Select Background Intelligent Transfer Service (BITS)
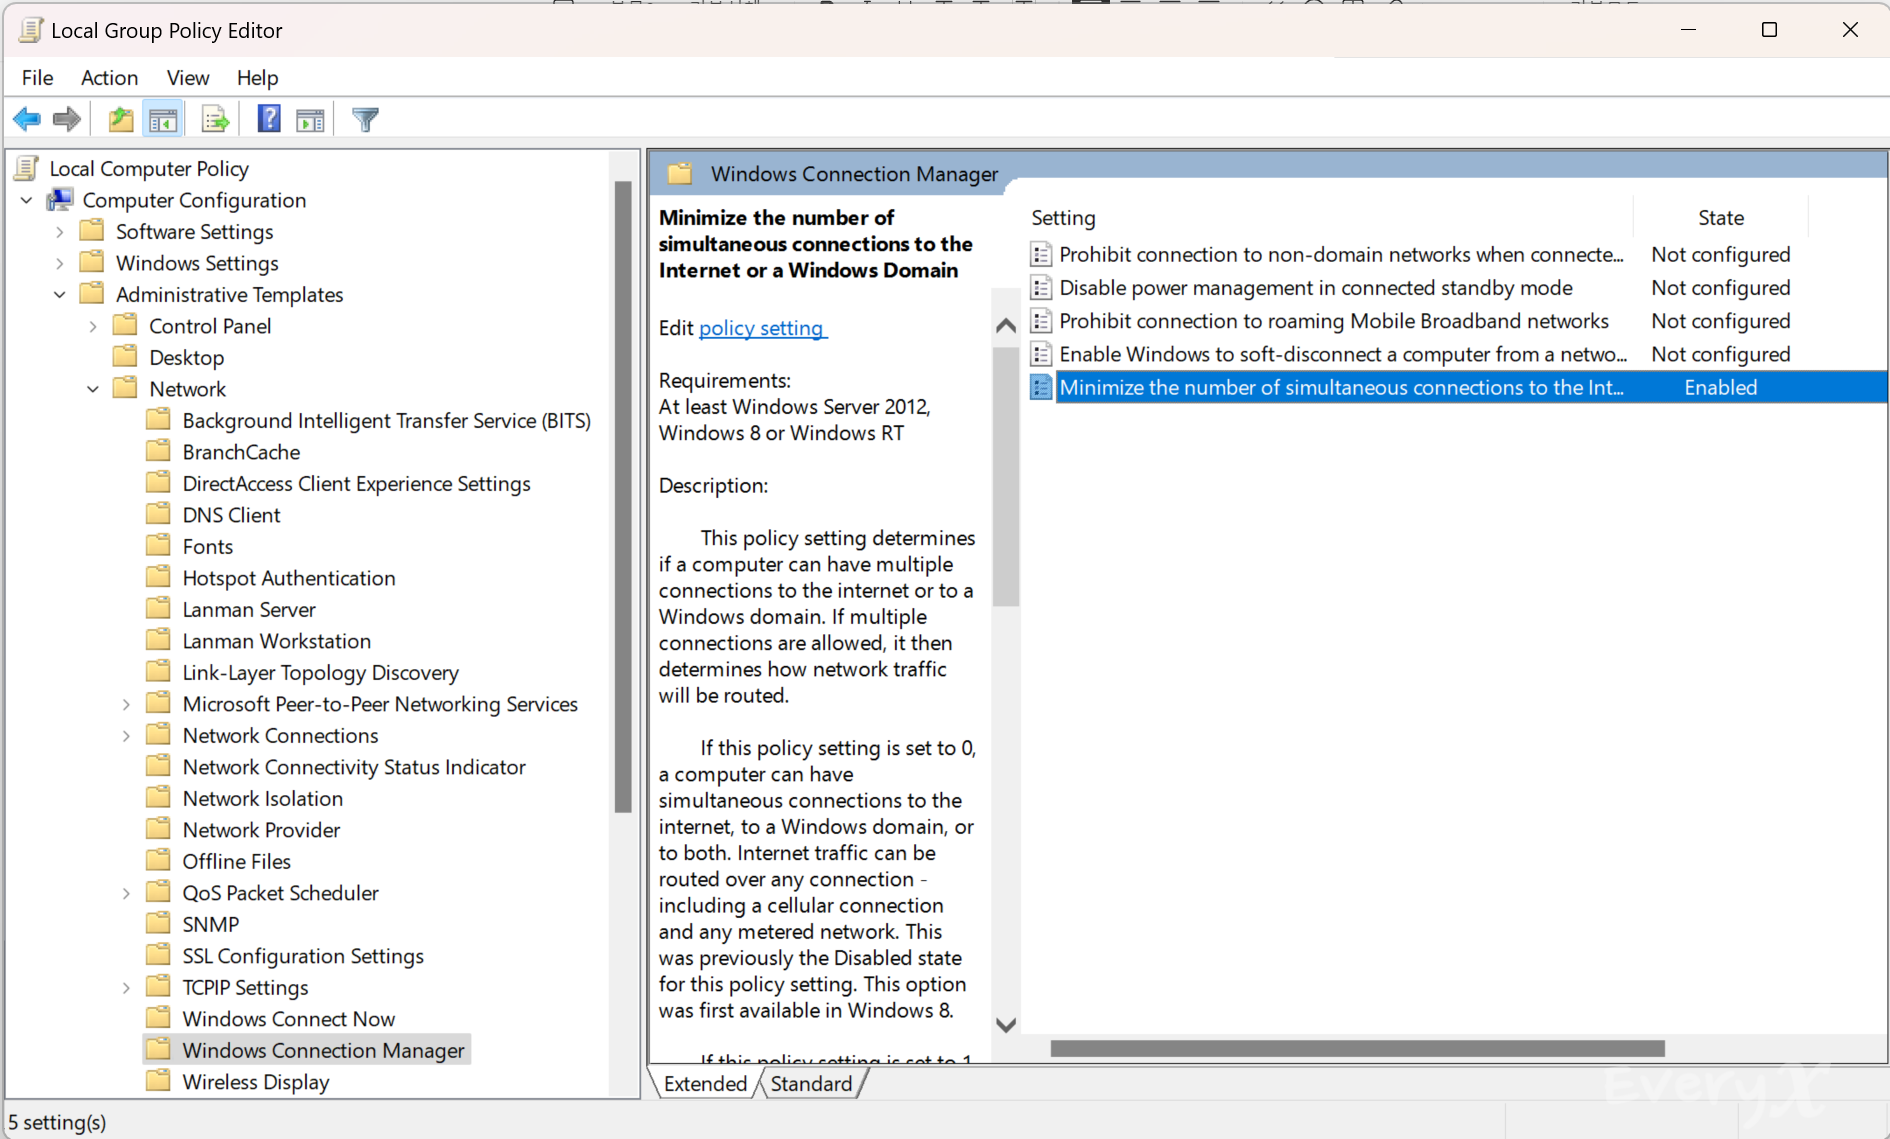1890x1139 pixels. (x=386, y=421)
